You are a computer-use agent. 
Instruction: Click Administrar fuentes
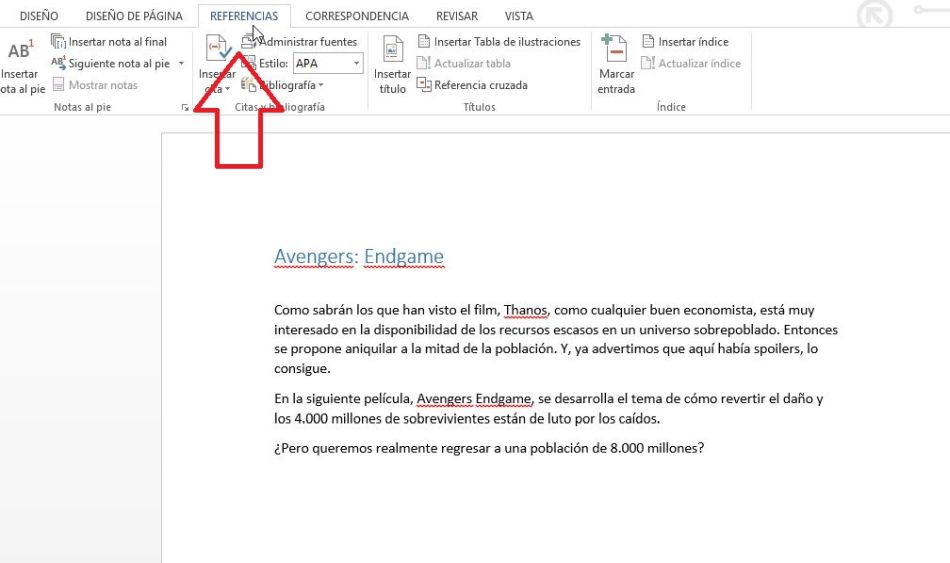(299, 42)
